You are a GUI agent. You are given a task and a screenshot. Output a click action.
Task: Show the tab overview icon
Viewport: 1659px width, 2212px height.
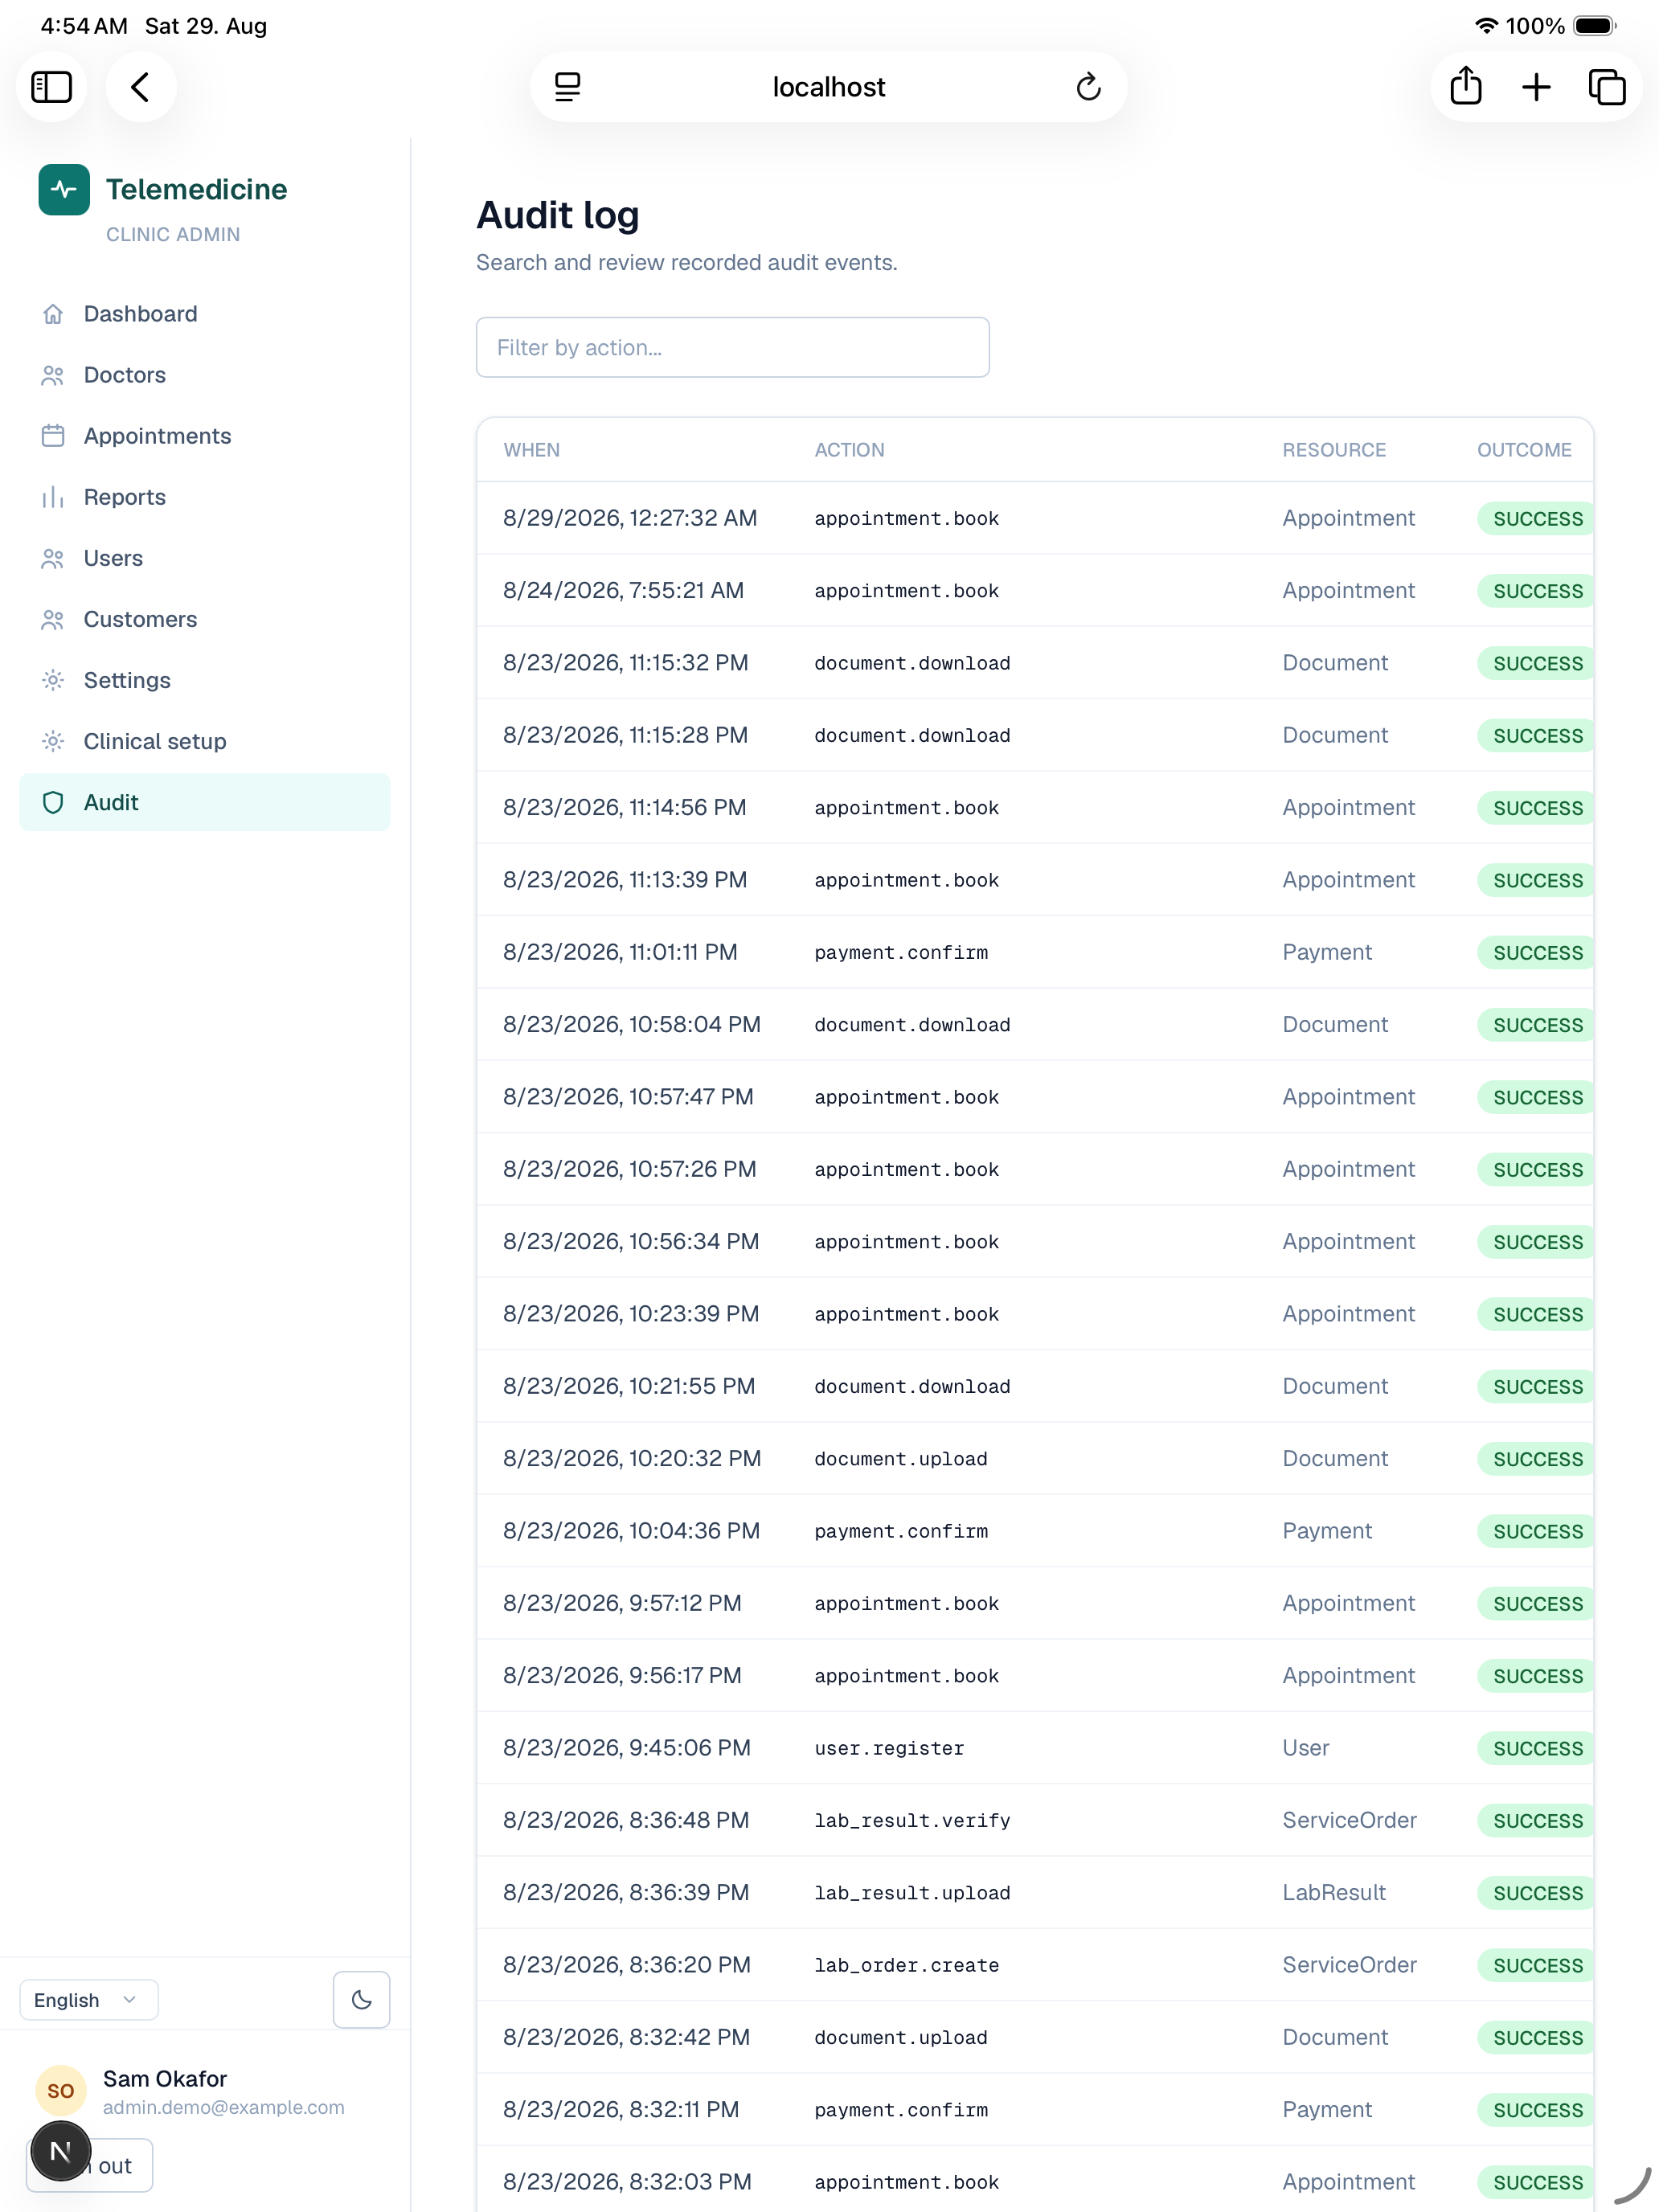[1607, 87]
